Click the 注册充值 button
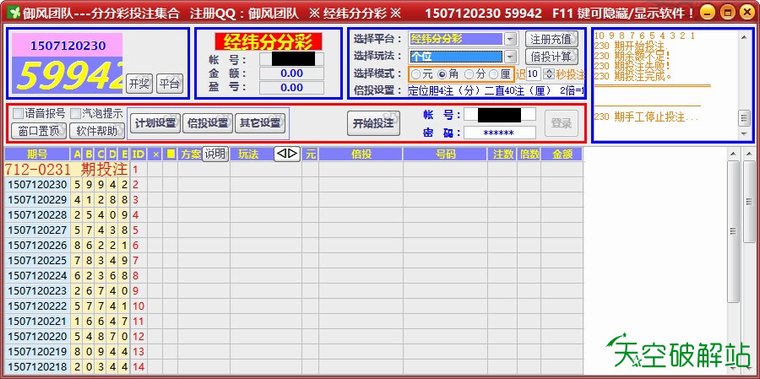 (551, 39)
